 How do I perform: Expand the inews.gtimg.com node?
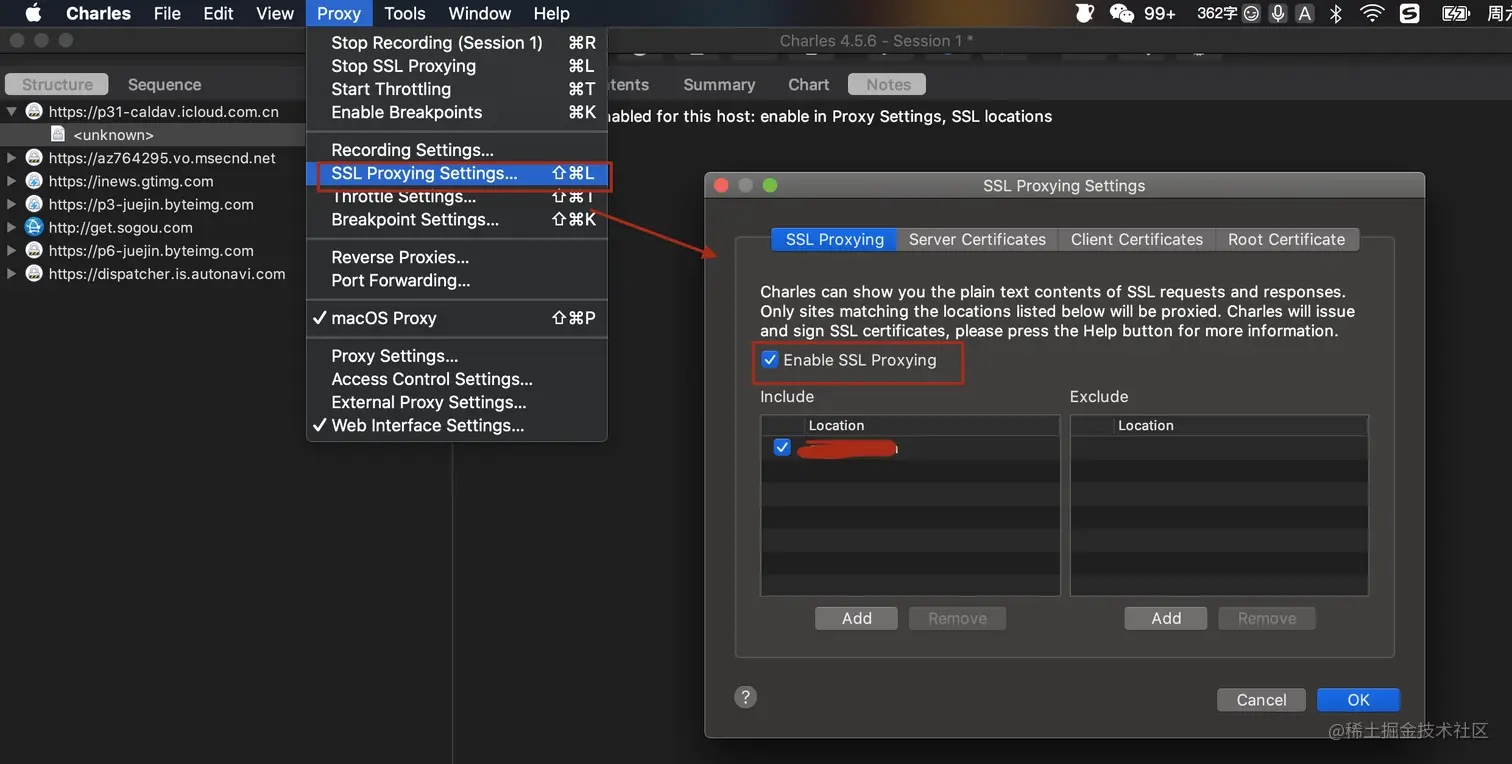point(12,181)
